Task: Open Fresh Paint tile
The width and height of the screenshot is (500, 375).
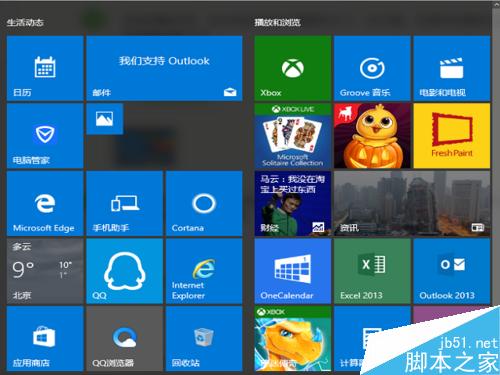Action: point(452,136)
